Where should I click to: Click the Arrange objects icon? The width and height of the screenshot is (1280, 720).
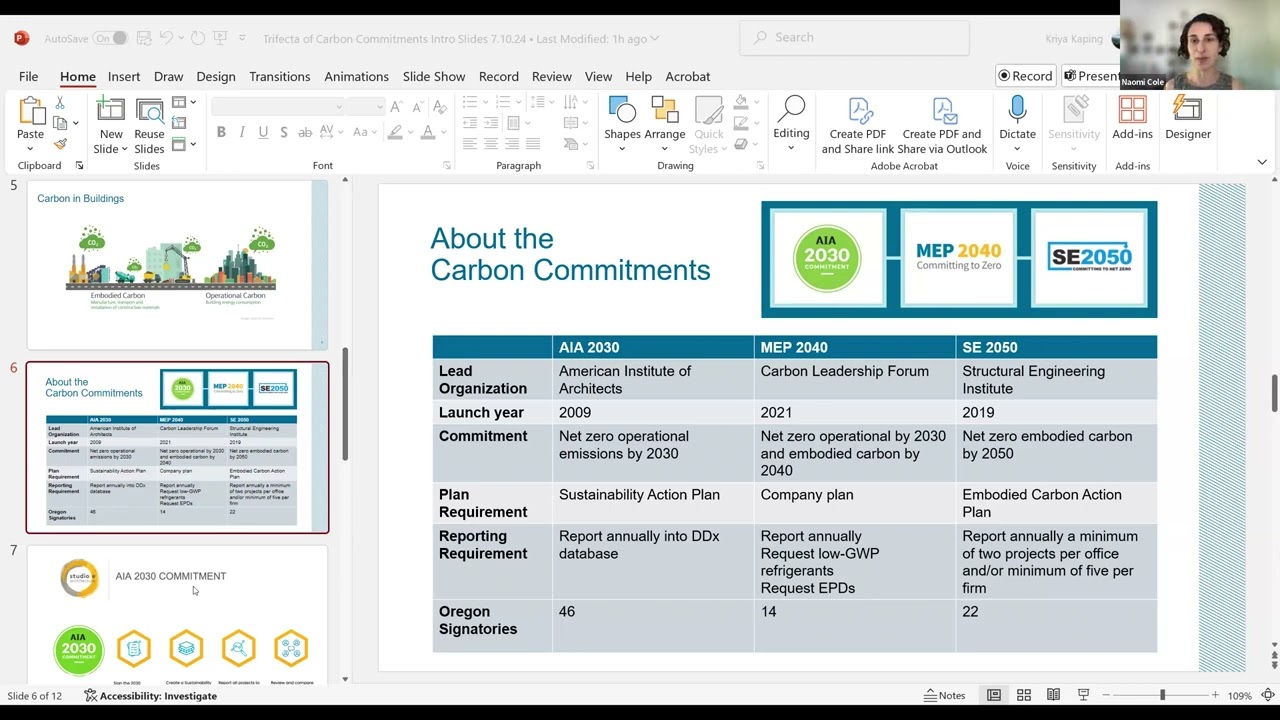coord(664,110)
